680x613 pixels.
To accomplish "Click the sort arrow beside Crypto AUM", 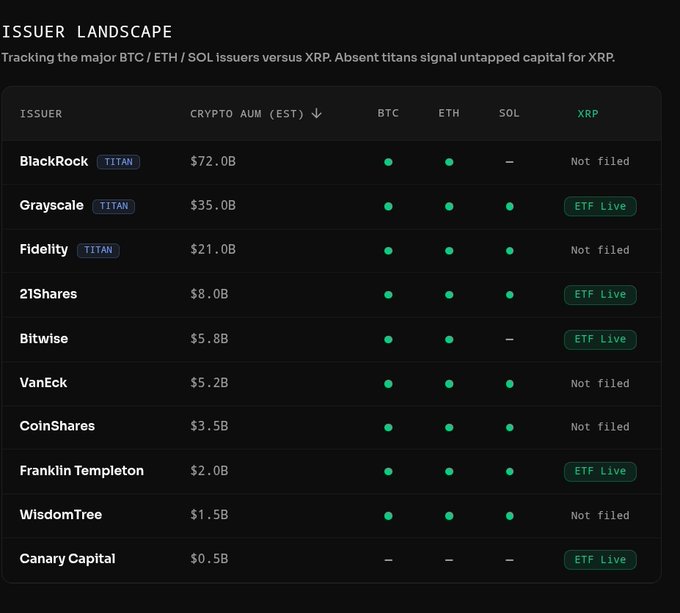I will pyautogui.click(x=317, y=114).
